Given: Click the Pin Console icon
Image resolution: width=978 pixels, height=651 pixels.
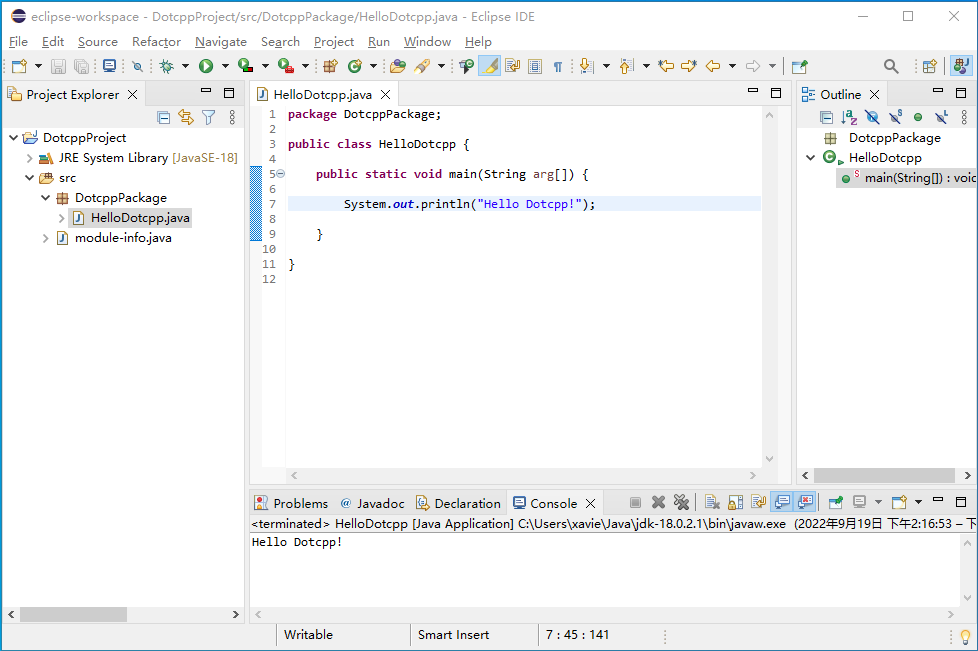Looking at the screenshot, I should [x=835, y=502].
